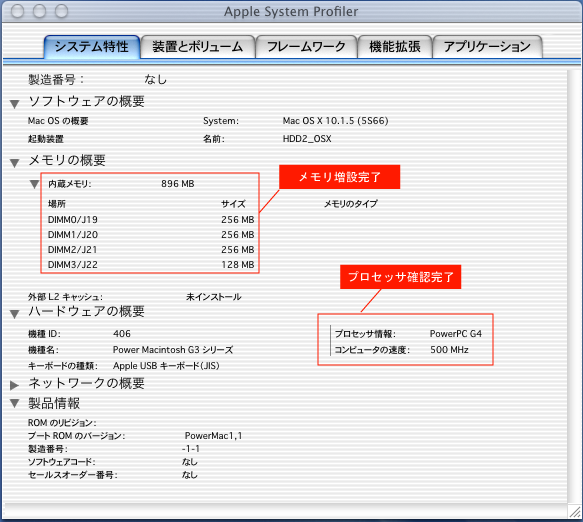The height and width of the screenshot is (522, 583).
Task: Select the DIMM3/J22 memory row
Action: (x=151, y=265)
